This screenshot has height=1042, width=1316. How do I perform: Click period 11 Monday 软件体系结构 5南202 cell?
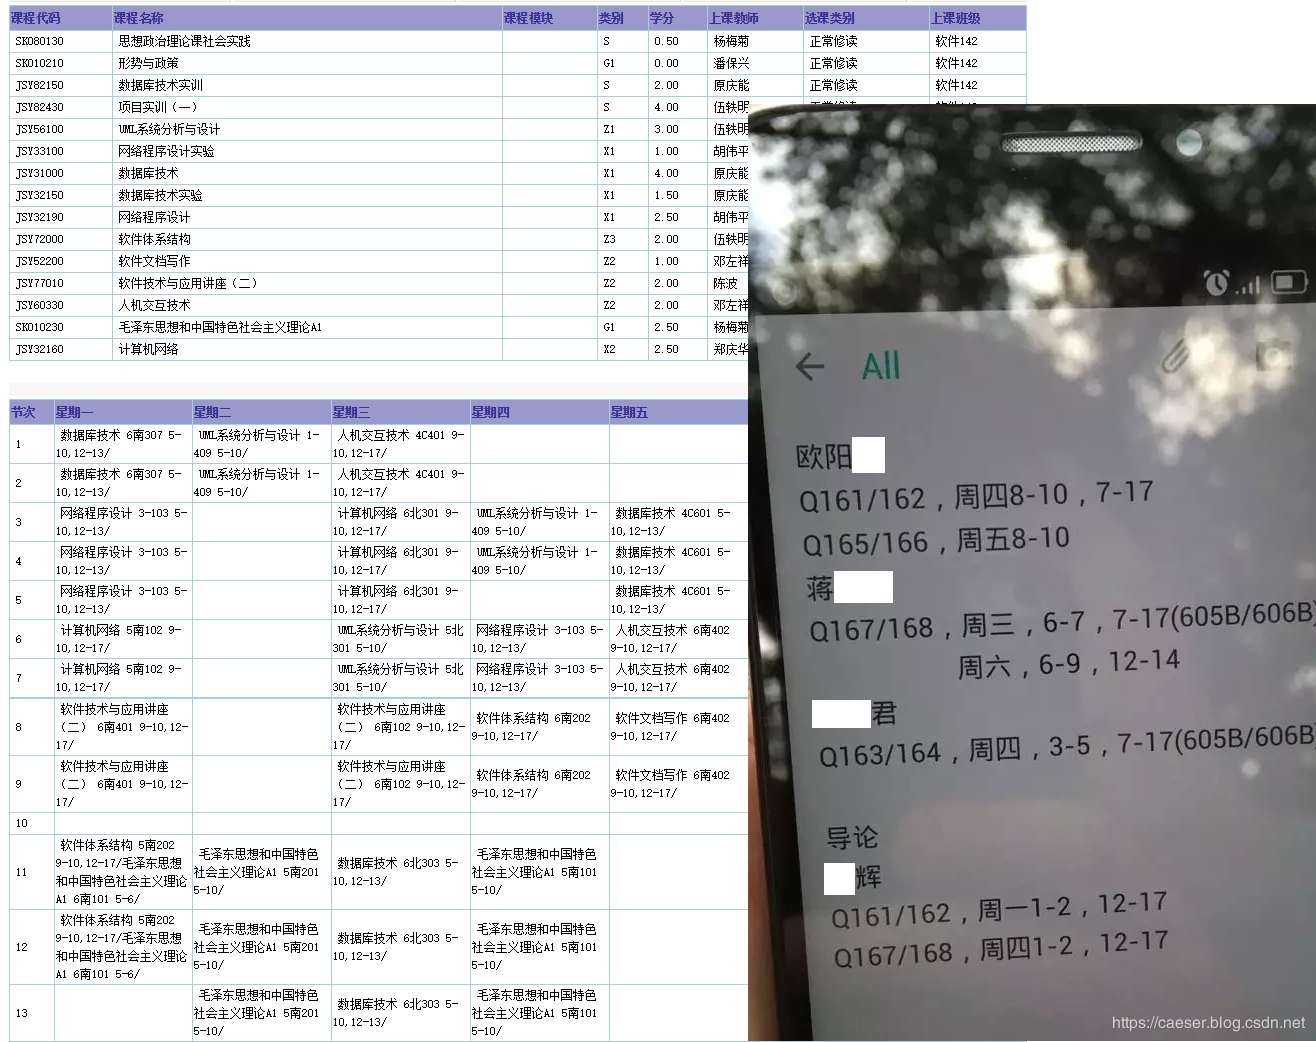[x=122, y=872]
